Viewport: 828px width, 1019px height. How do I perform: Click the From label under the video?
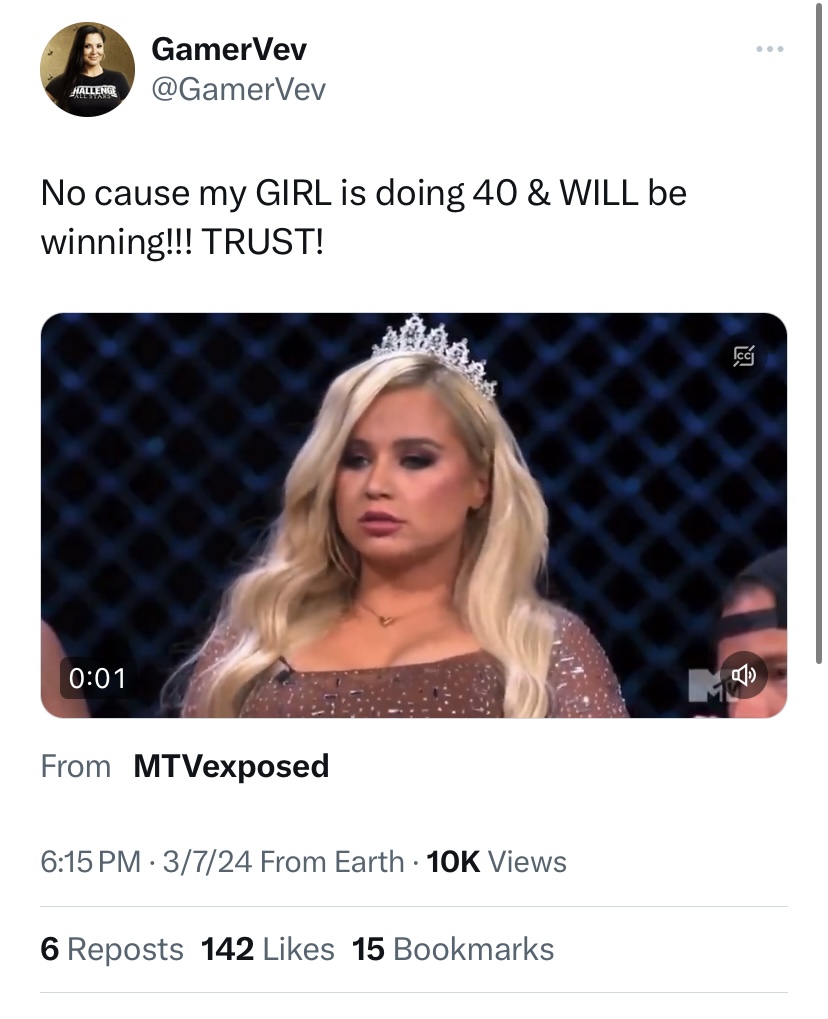(75, 766)
